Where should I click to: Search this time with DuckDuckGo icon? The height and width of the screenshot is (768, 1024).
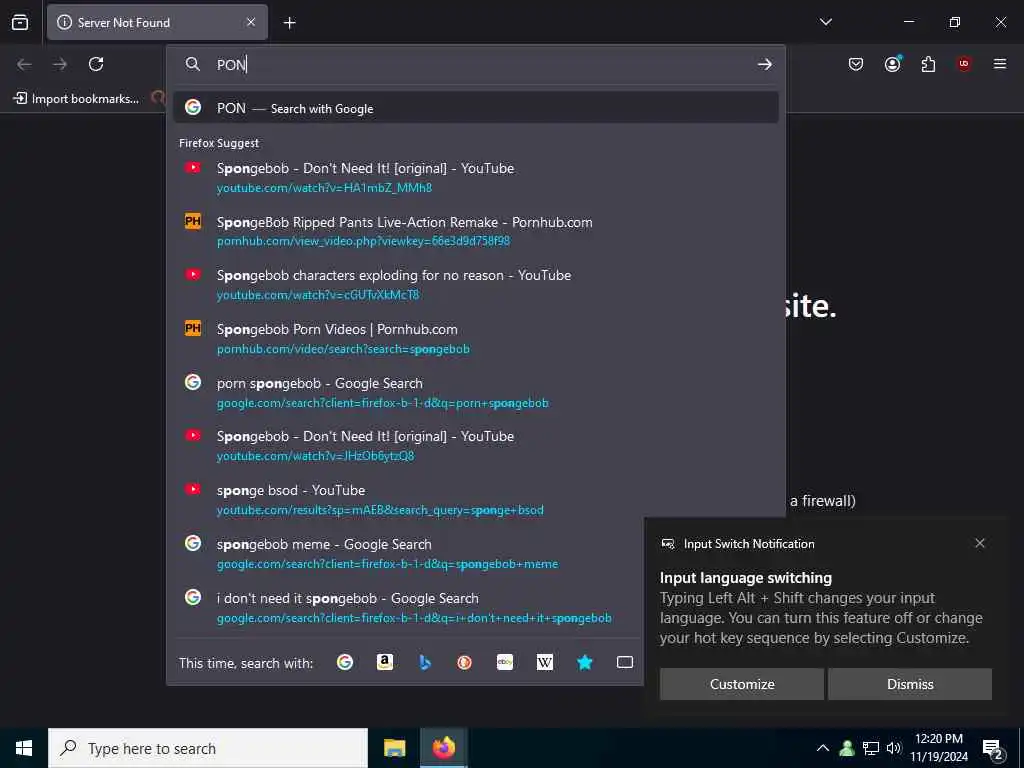(465, 662)
